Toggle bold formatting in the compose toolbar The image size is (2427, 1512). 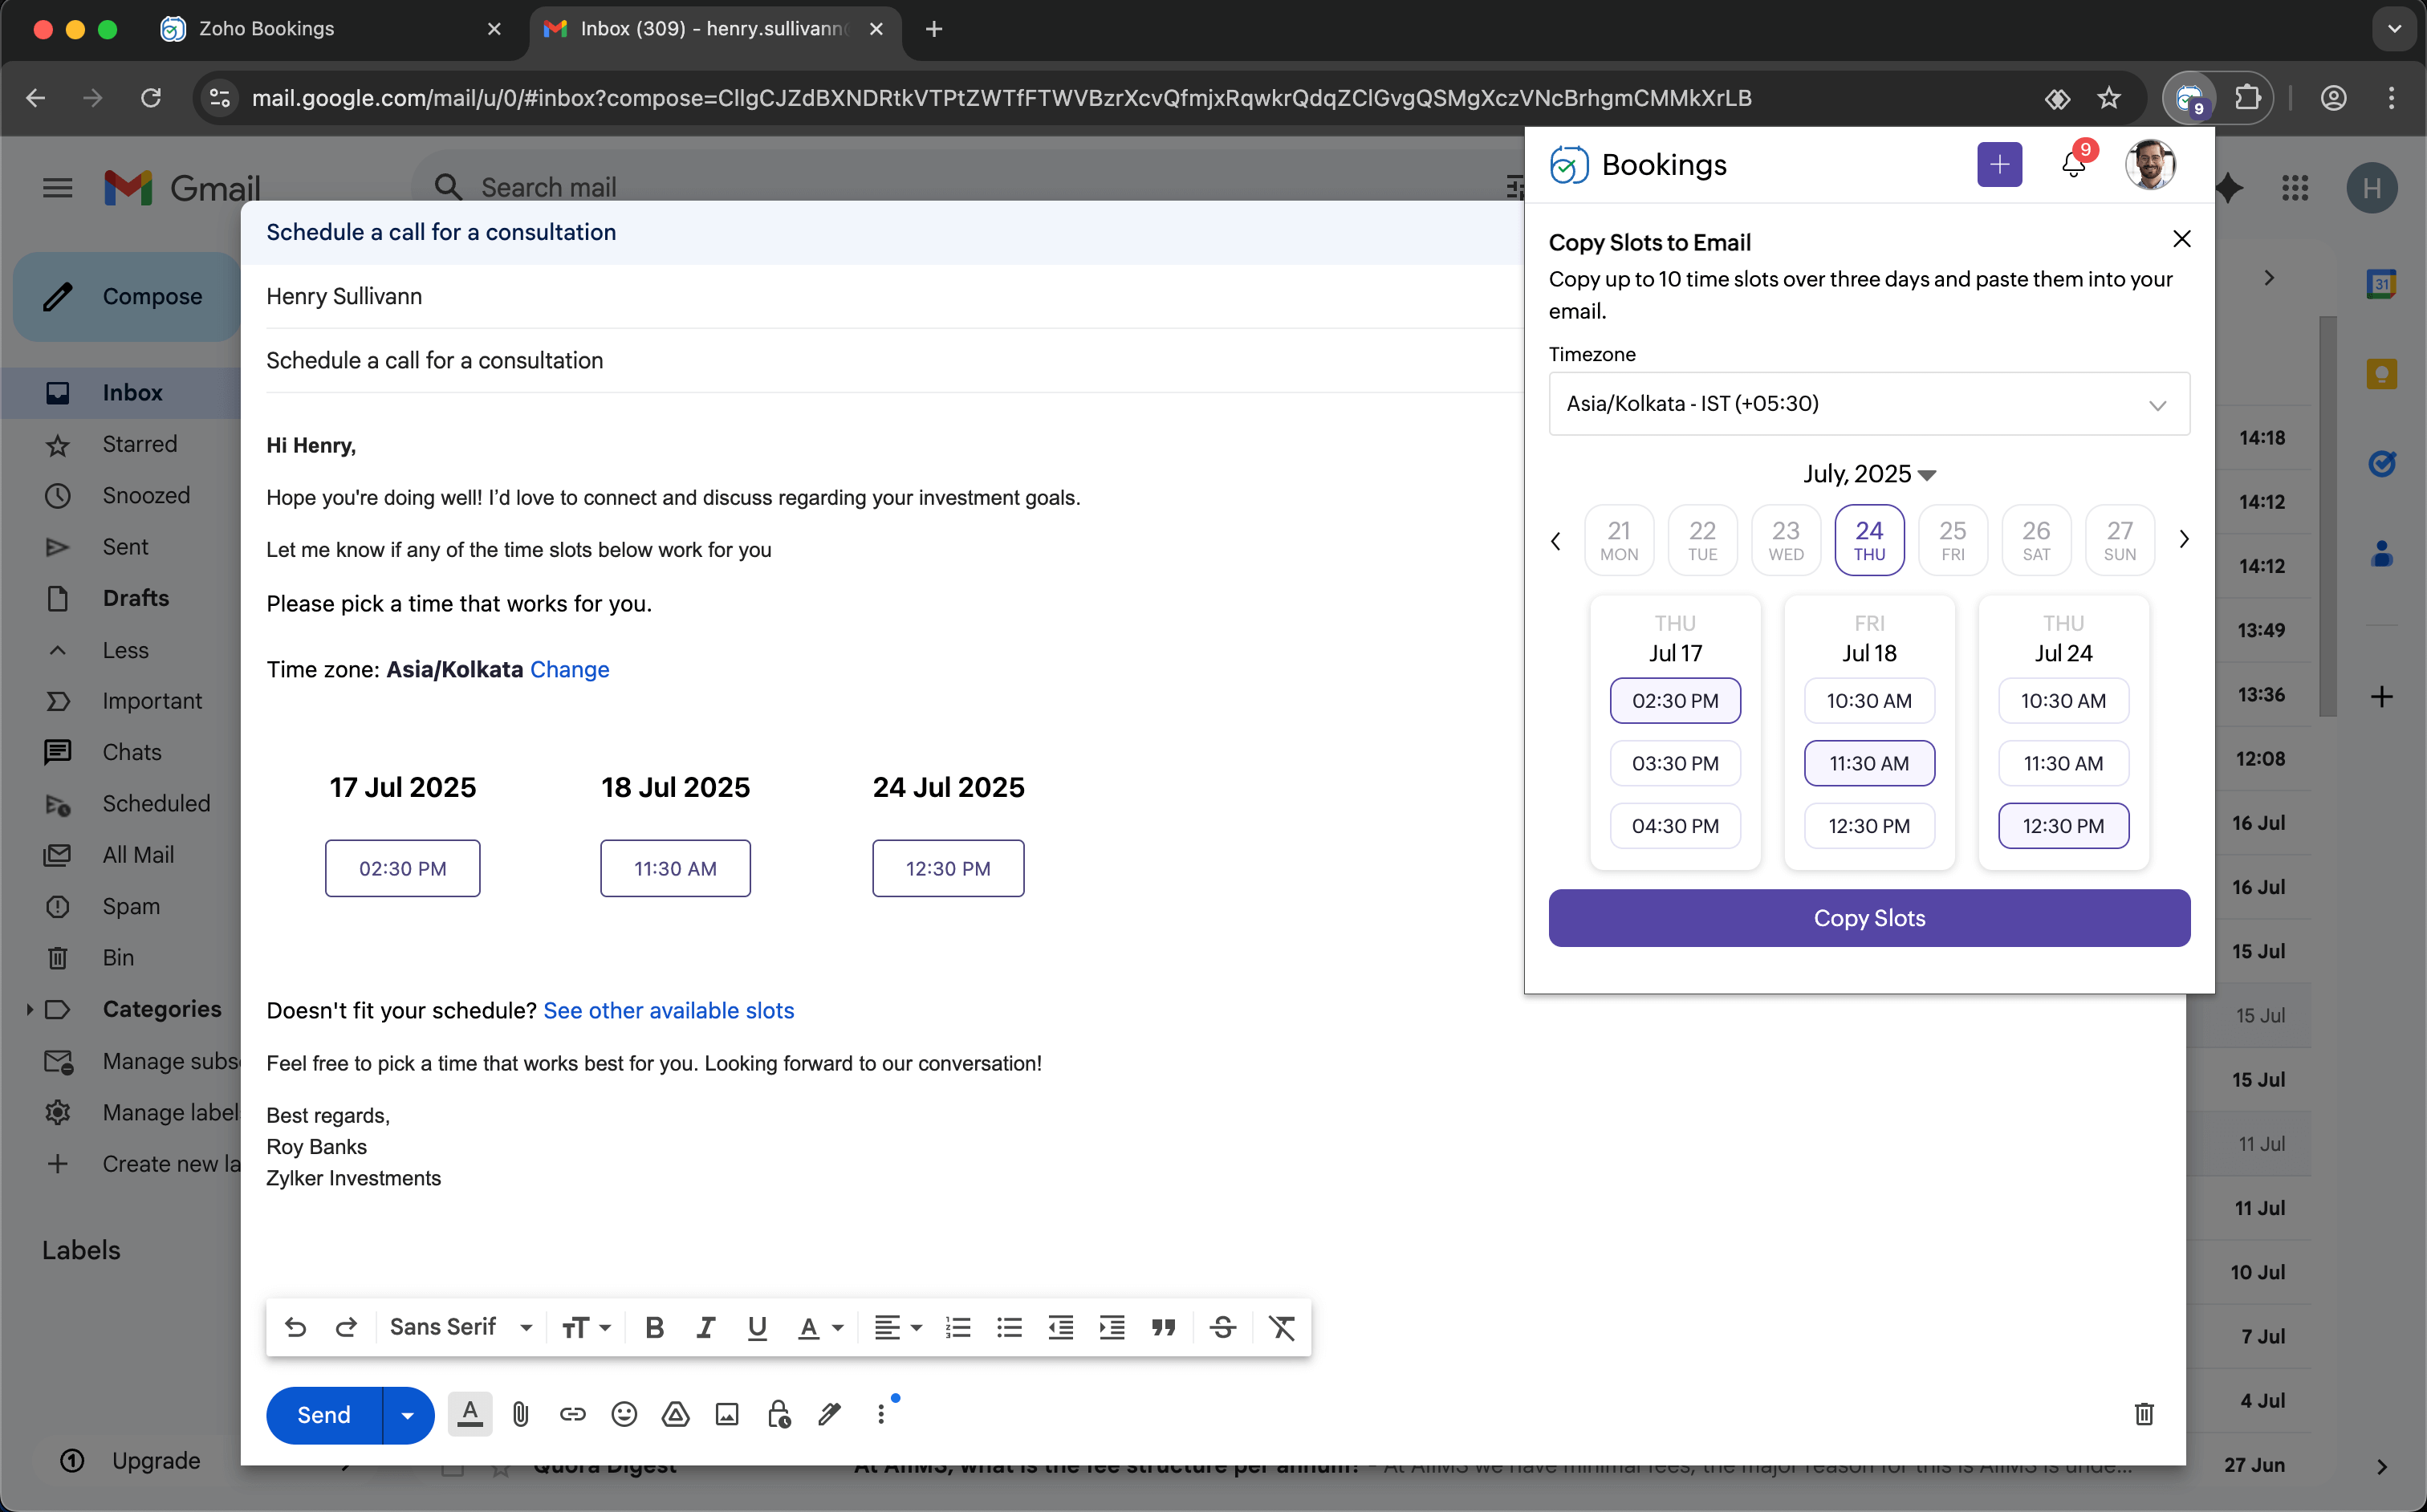click(655, 1327)
